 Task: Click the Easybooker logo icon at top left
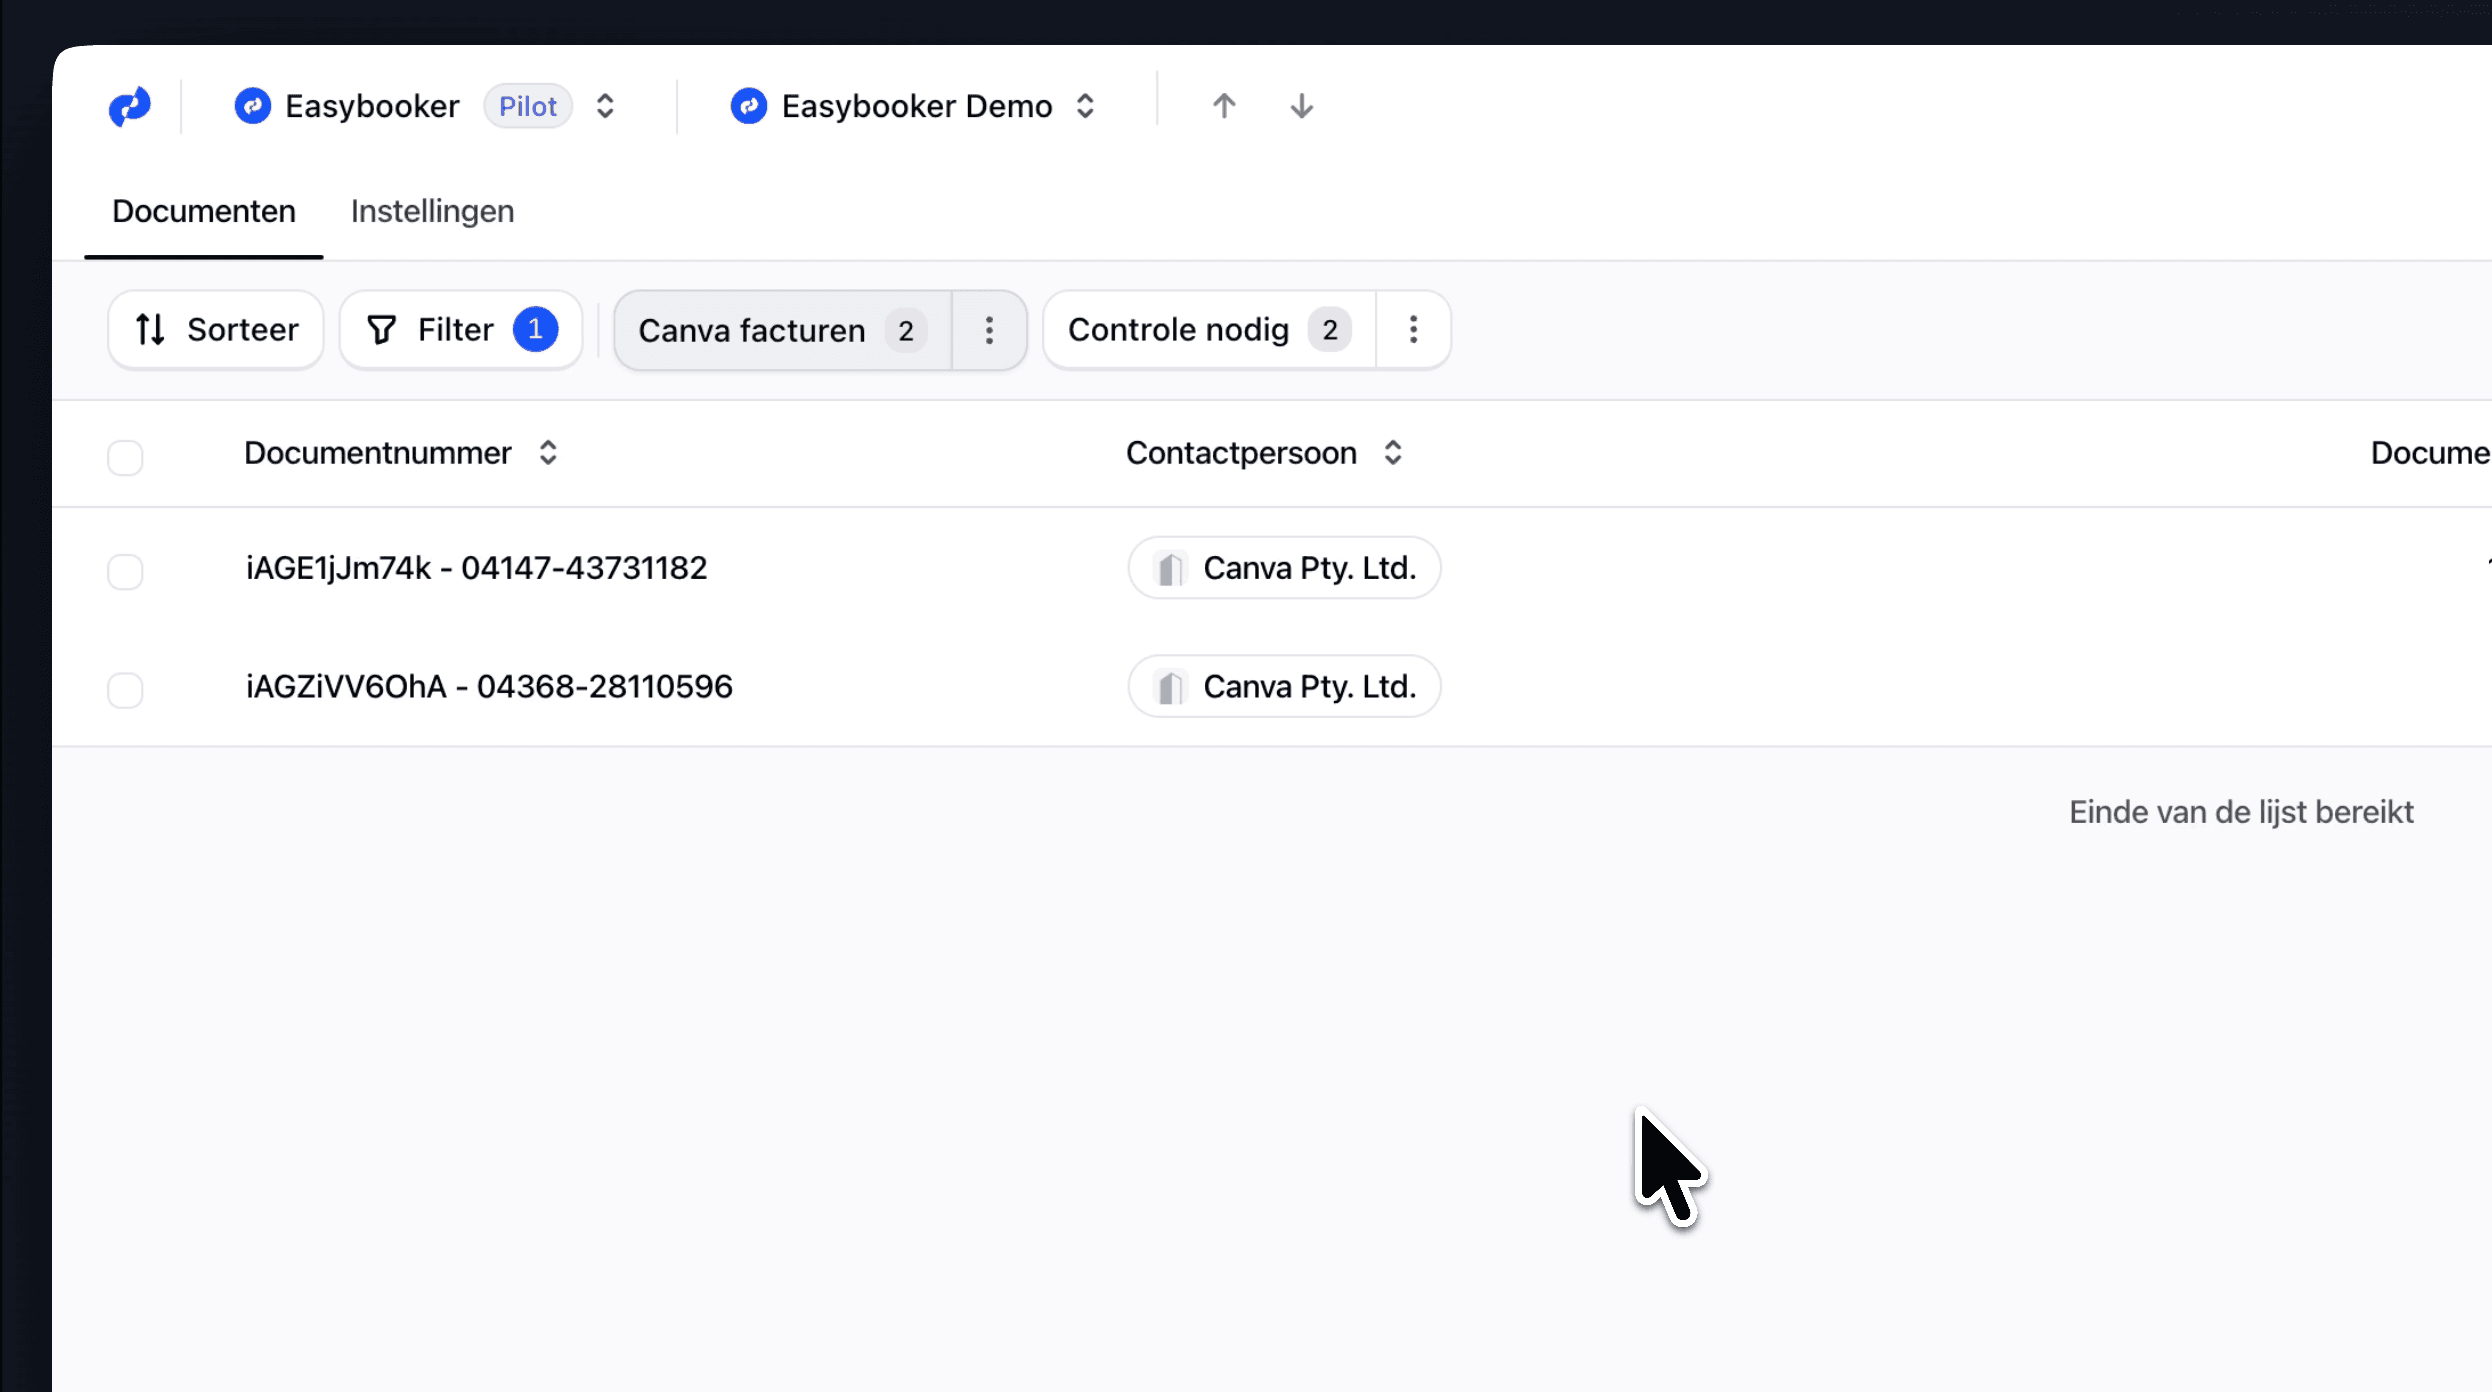pos(130,106)
